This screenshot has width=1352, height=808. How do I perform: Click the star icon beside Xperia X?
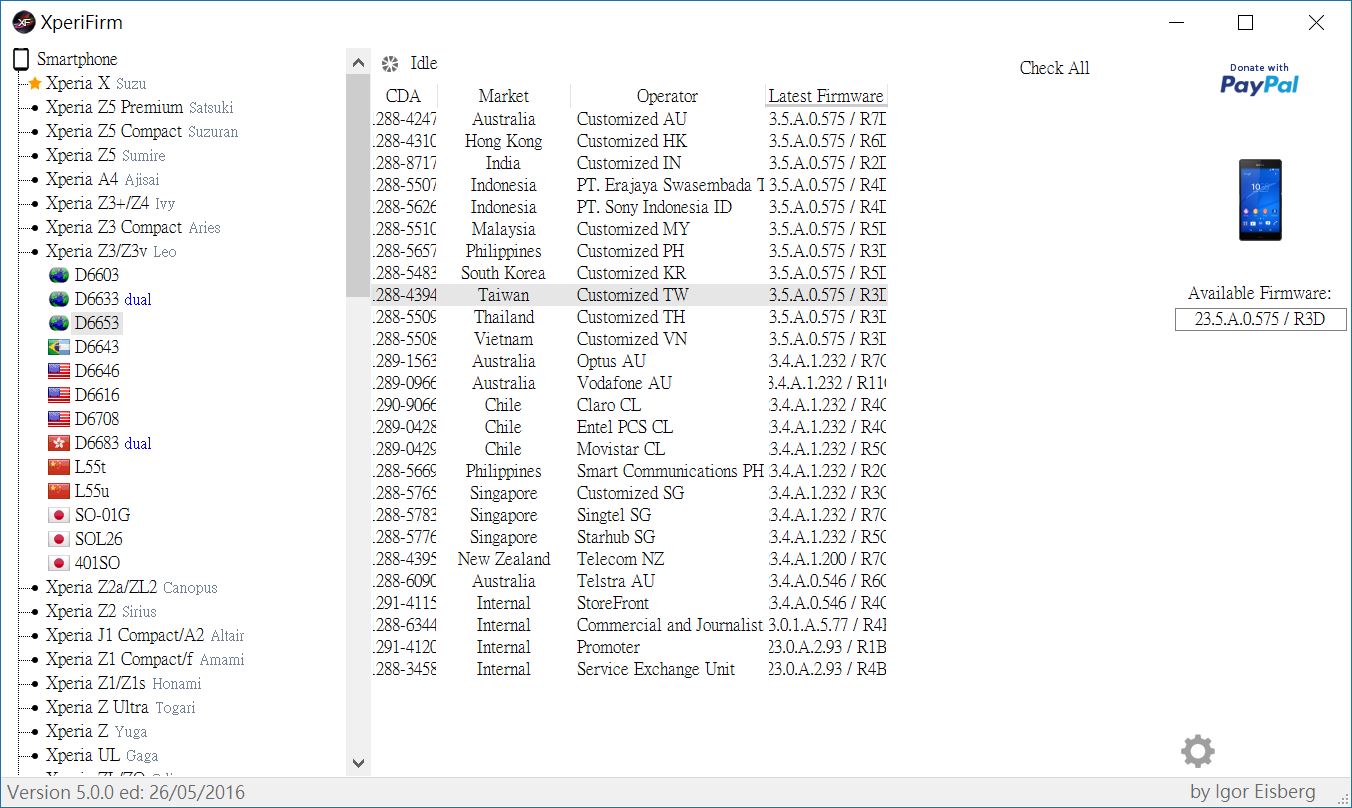(35, 84)
